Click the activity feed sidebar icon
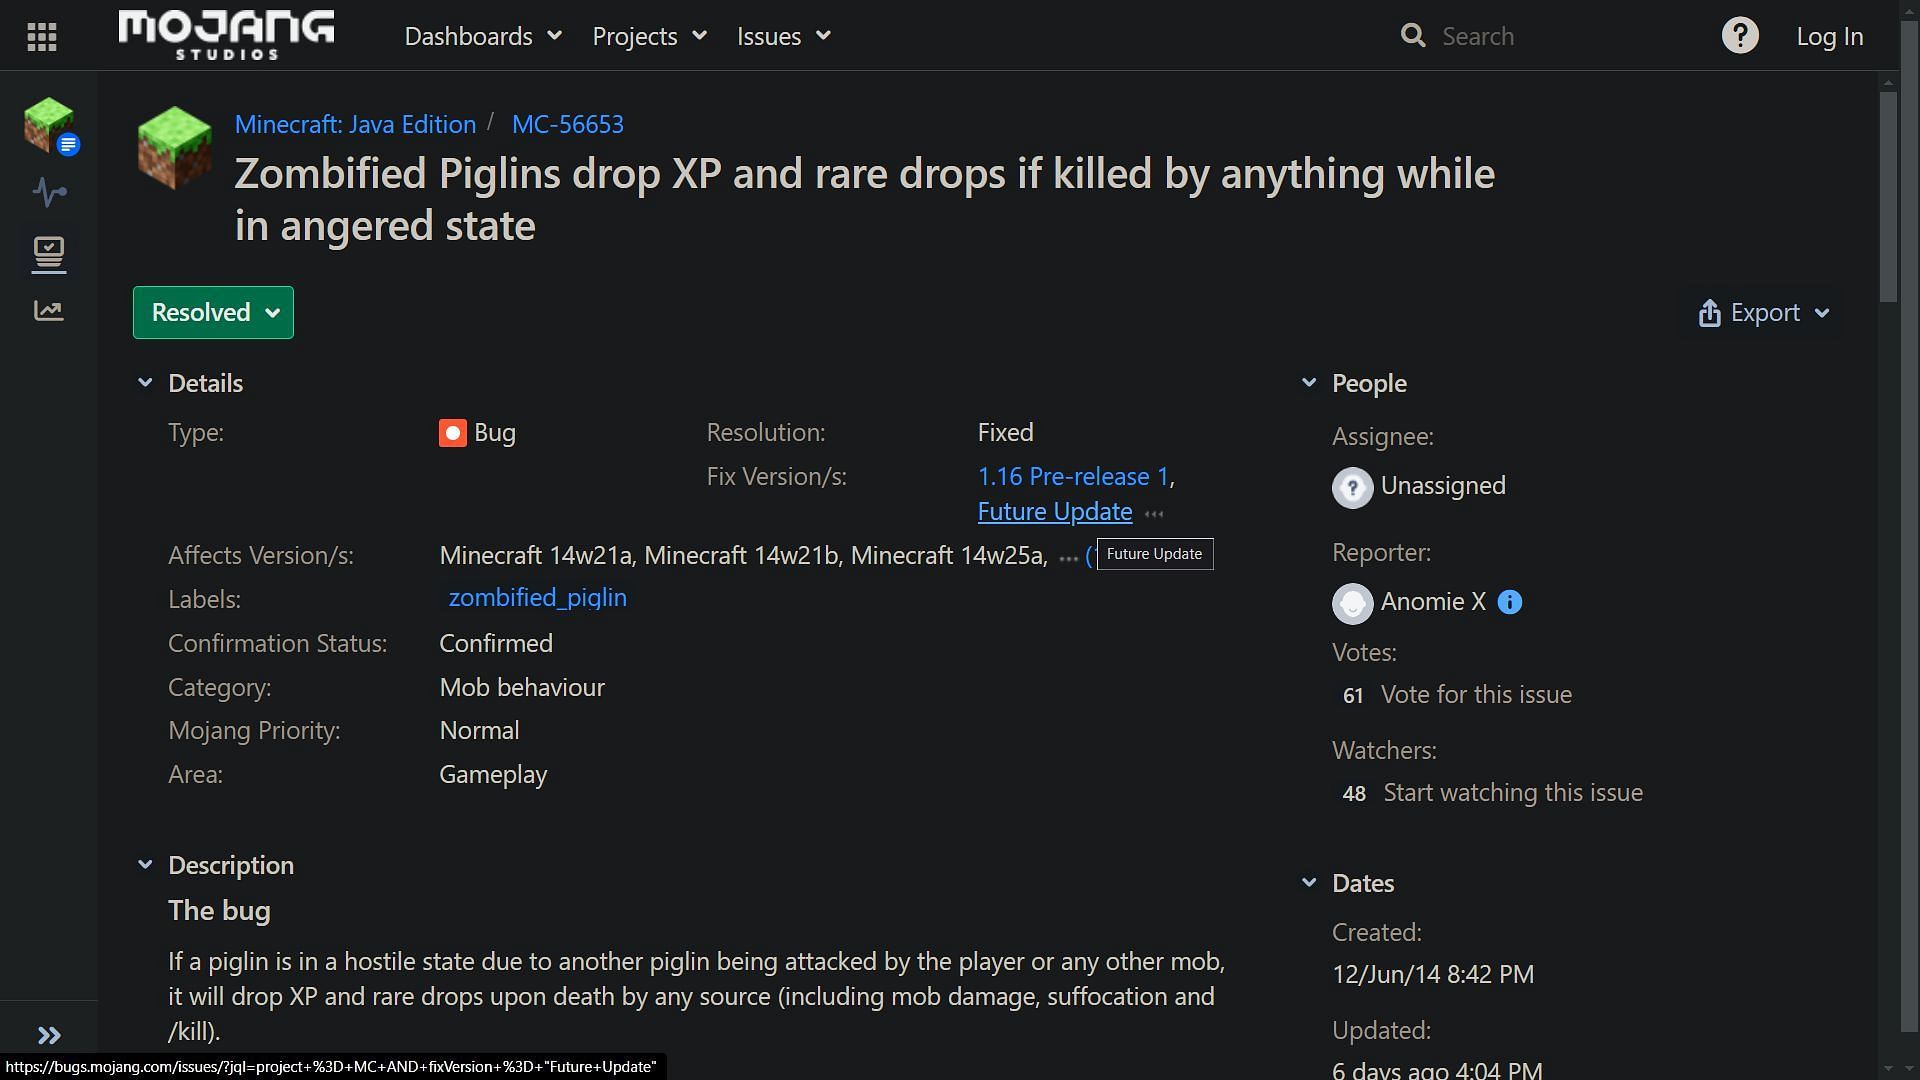 click(49, 191)
